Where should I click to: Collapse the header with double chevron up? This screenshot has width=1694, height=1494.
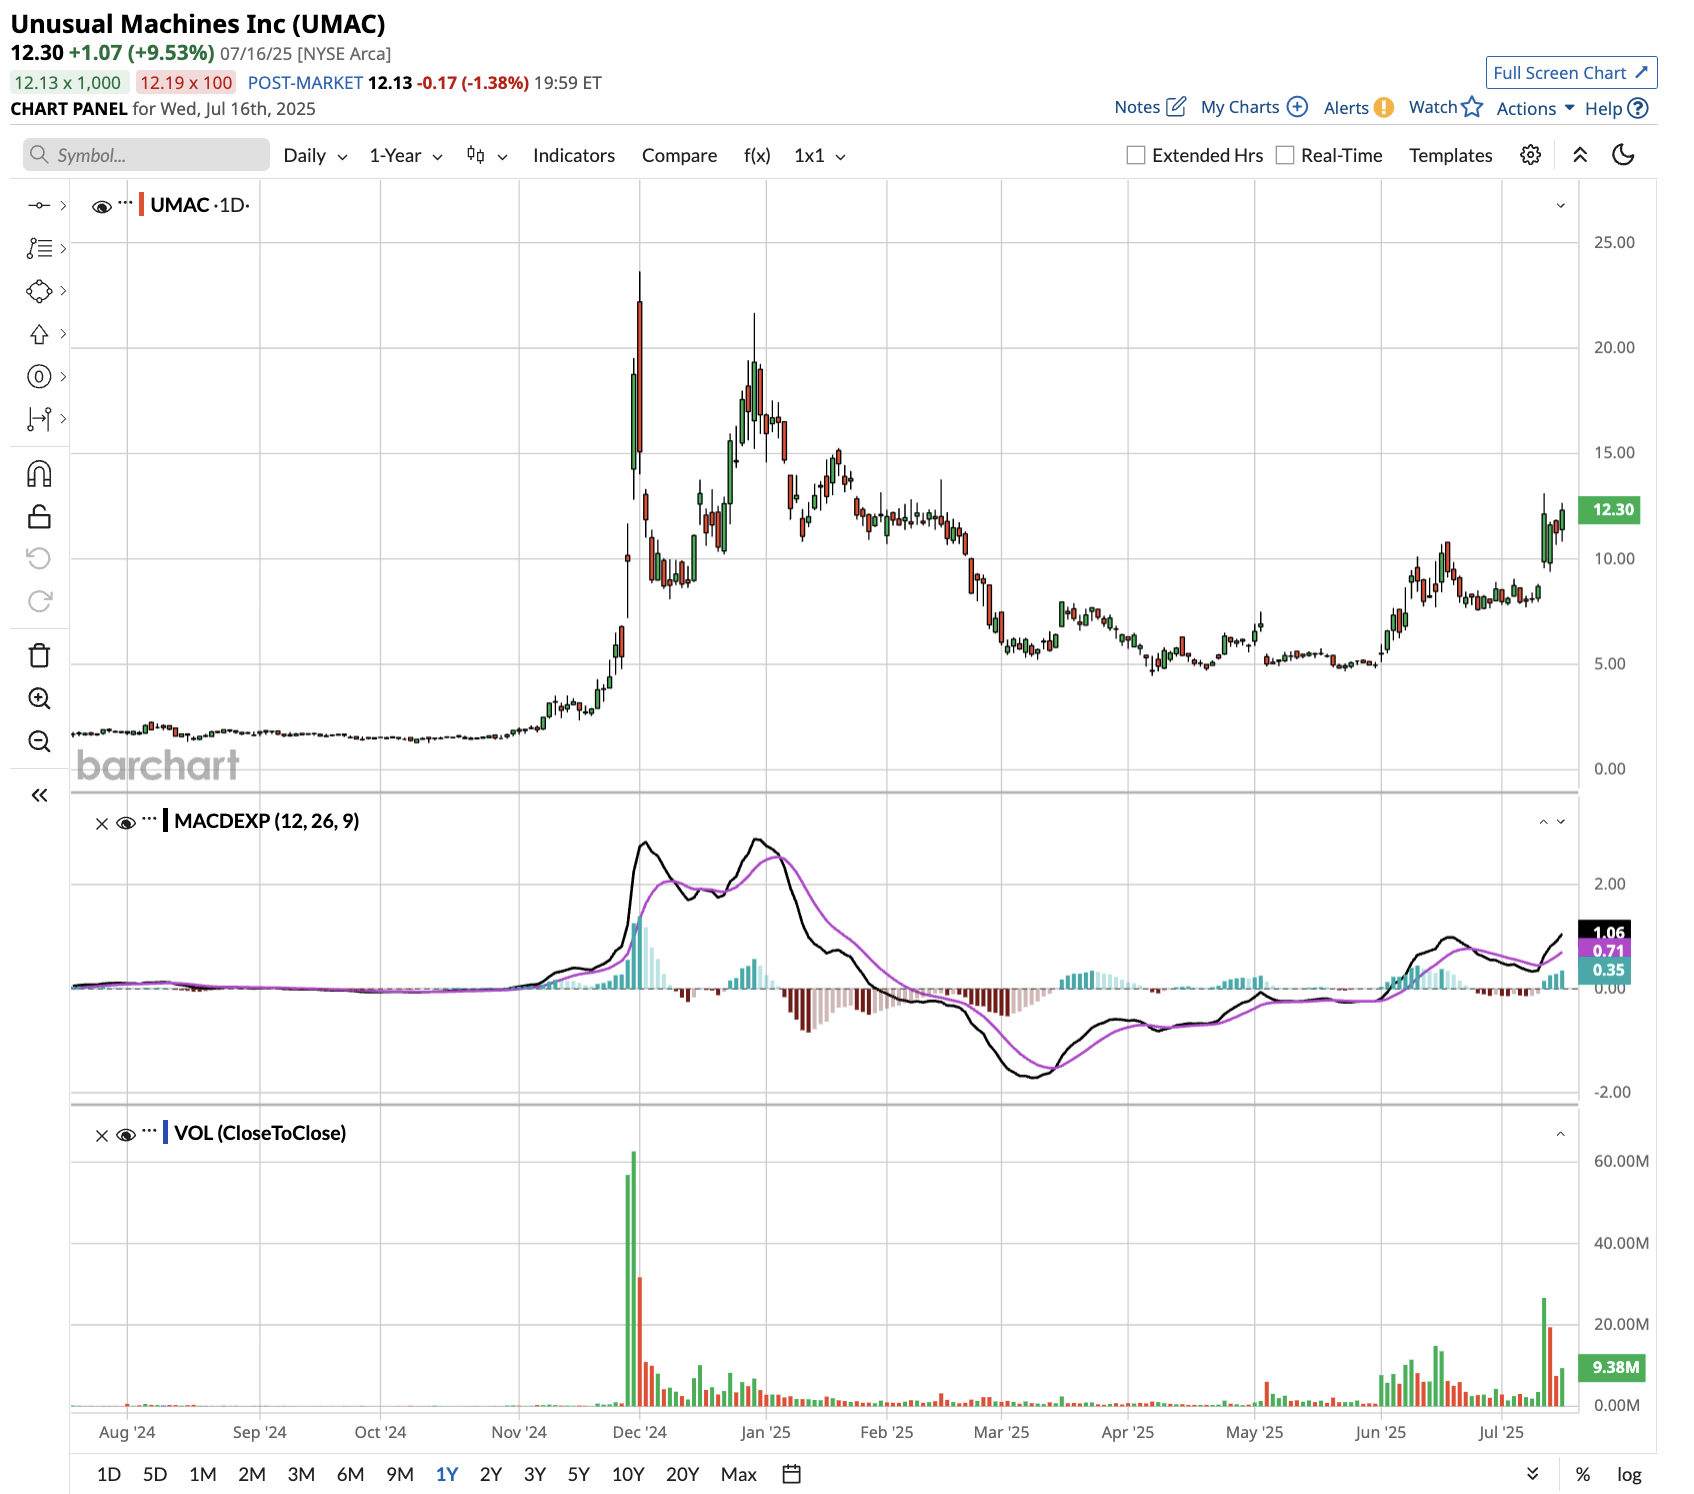[1580, 155]
